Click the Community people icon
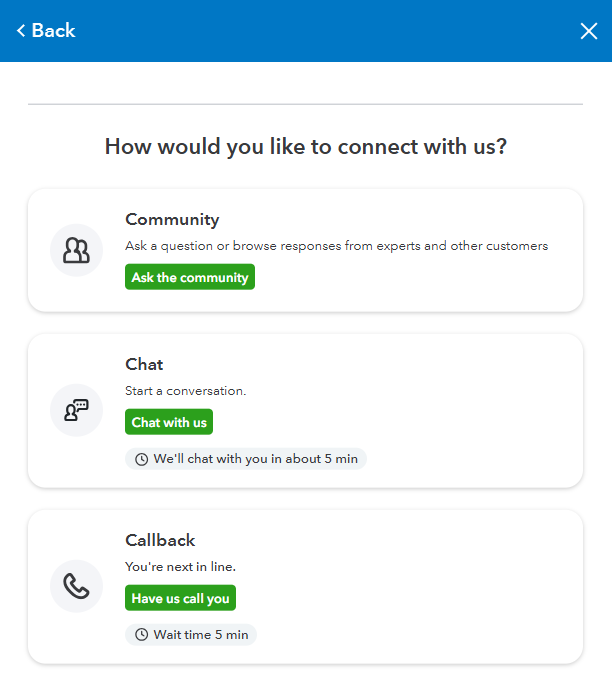Viewport: 612px width, 676px height. click(76, 250)
